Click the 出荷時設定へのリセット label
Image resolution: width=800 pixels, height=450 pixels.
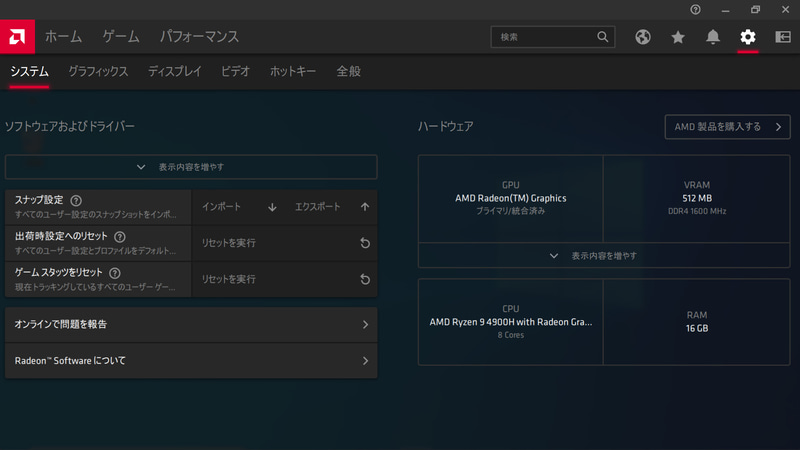[61, 236]
